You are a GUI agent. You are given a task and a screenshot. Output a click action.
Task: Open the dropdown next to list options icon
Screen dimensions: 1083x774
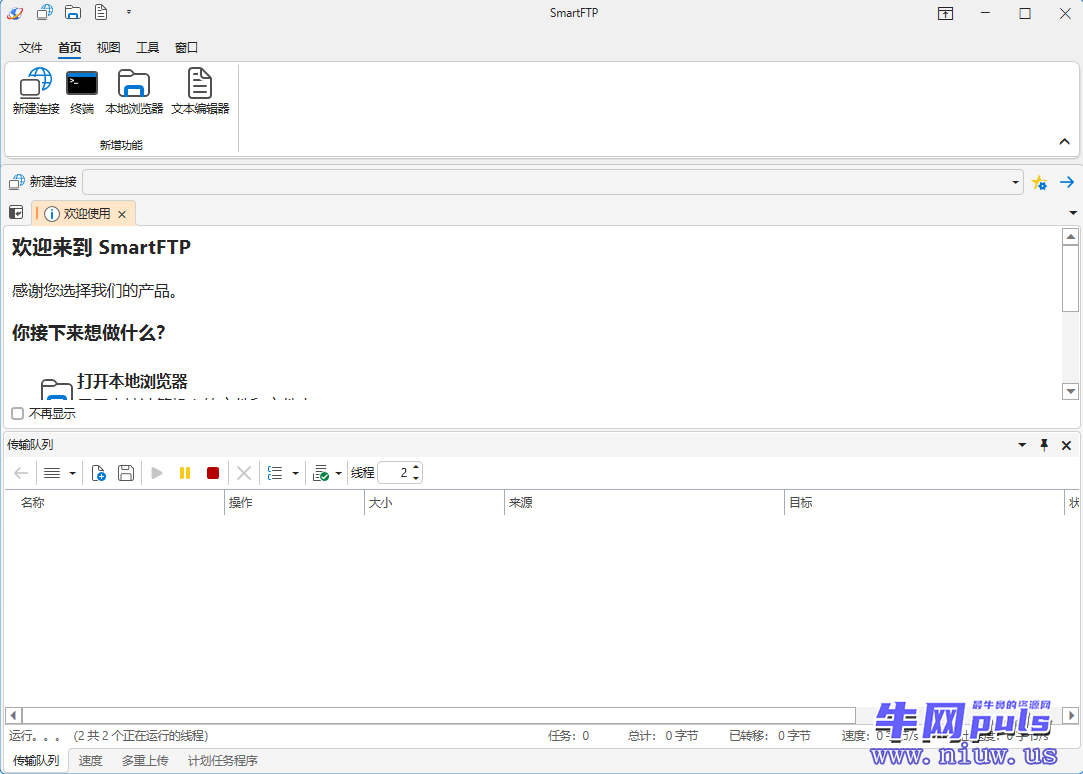pos(296,473)
